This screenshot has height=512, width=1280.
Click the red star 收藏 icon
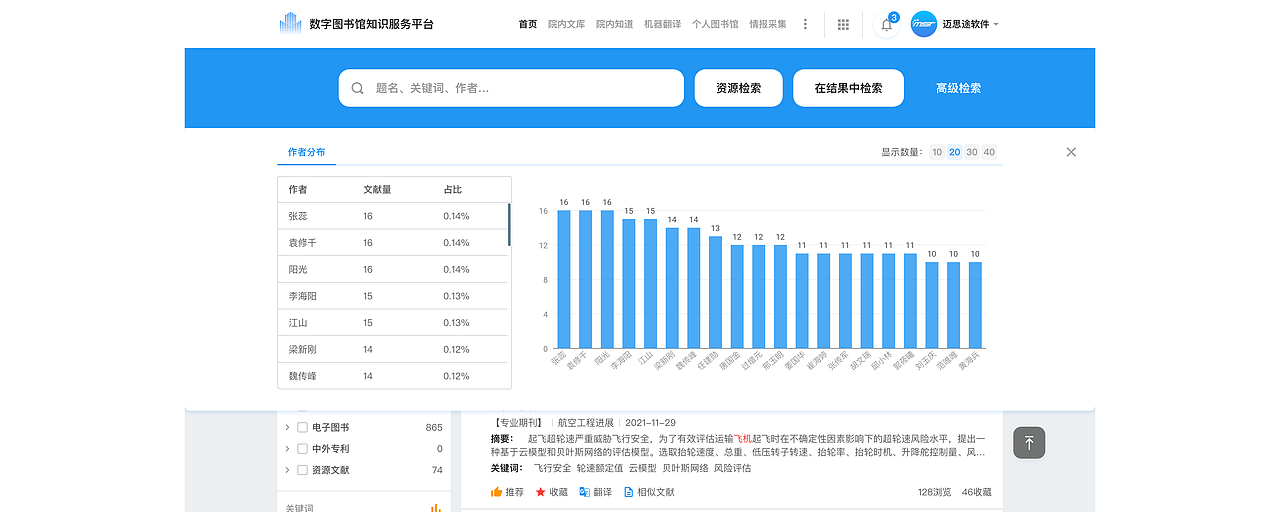[x=541, y=492]
